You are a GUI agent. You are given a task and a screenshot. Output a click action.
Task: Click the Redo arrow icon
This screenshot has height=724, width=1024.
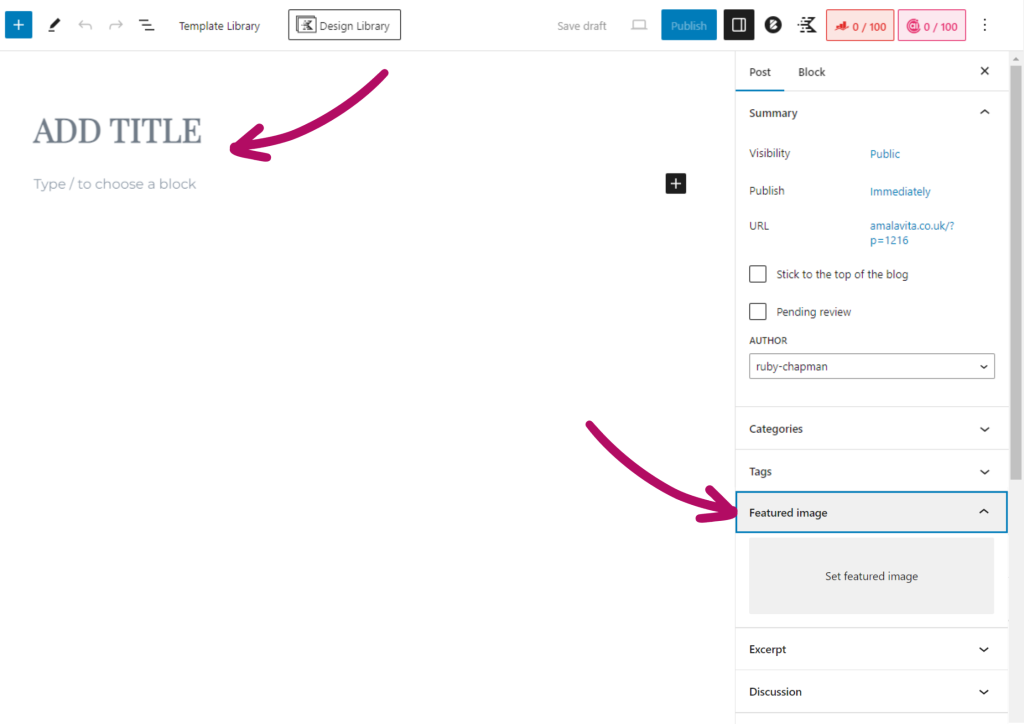116,25
